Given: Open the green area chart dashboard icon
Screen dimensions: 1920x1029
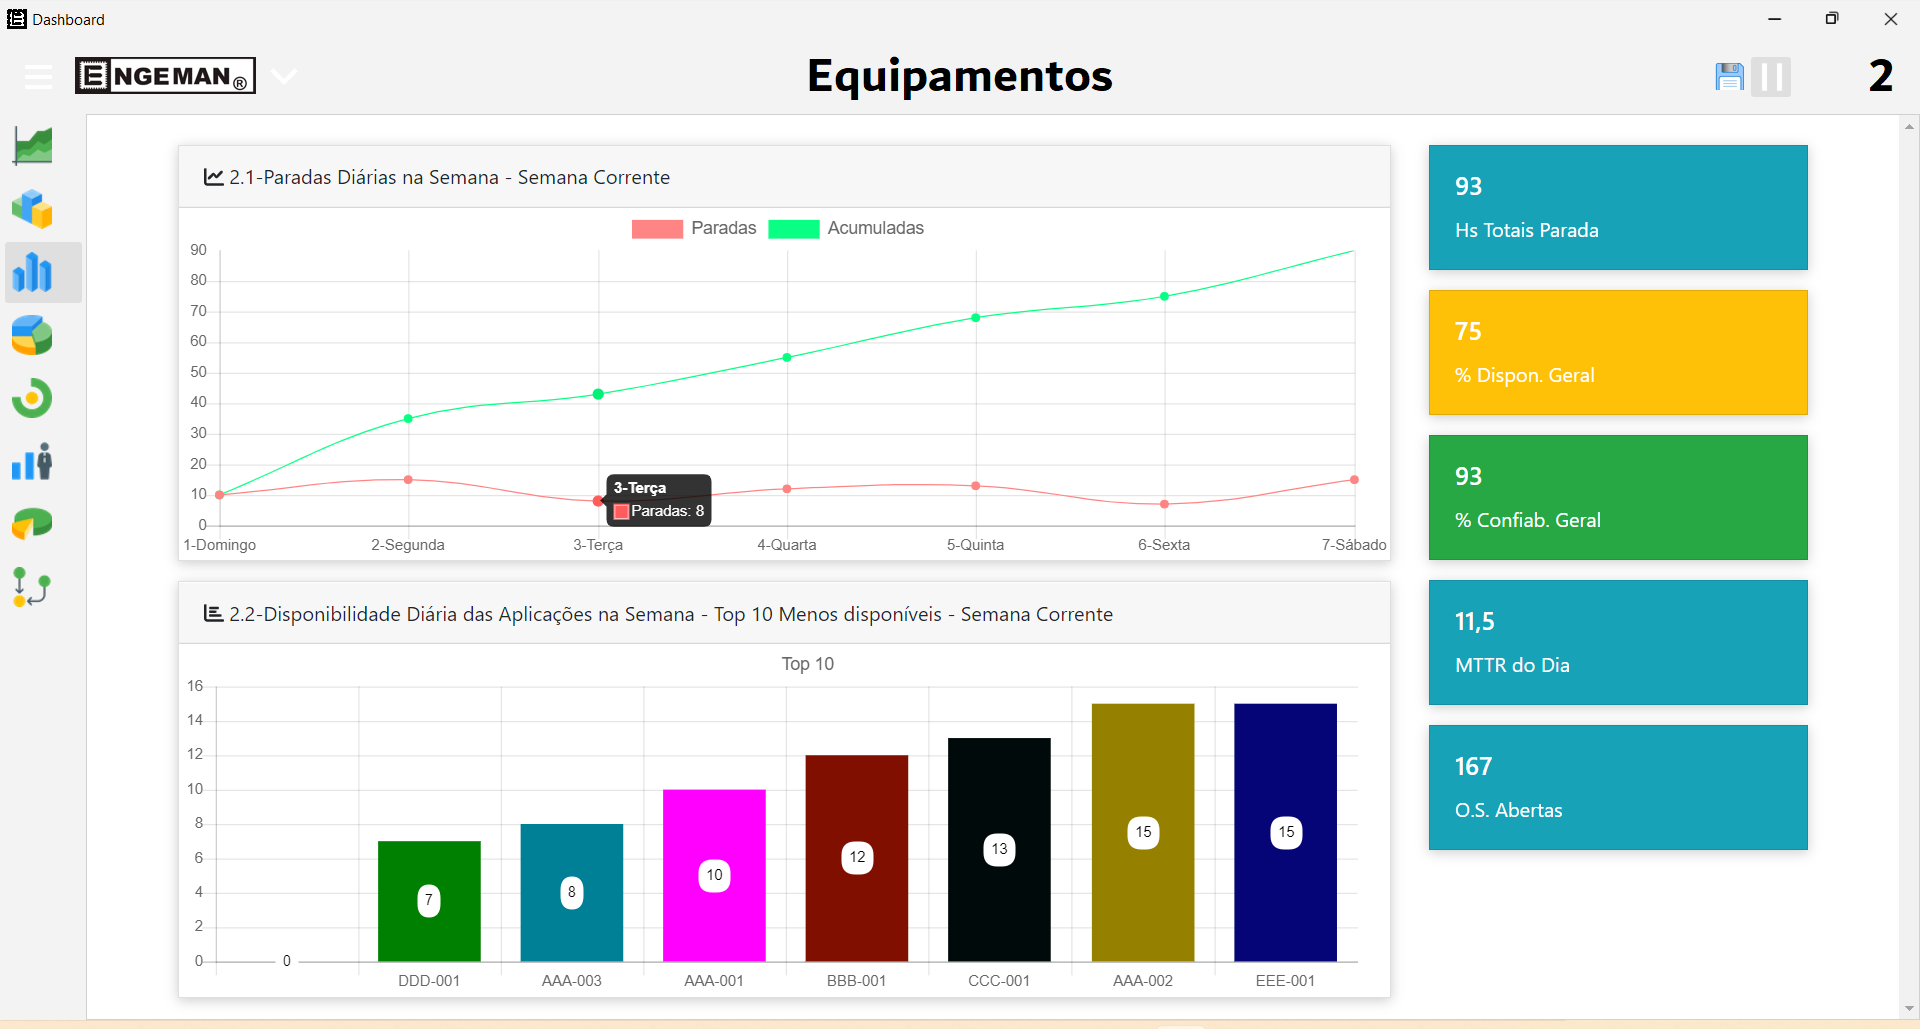Looking at the screenshot, I should pos(33,146).
